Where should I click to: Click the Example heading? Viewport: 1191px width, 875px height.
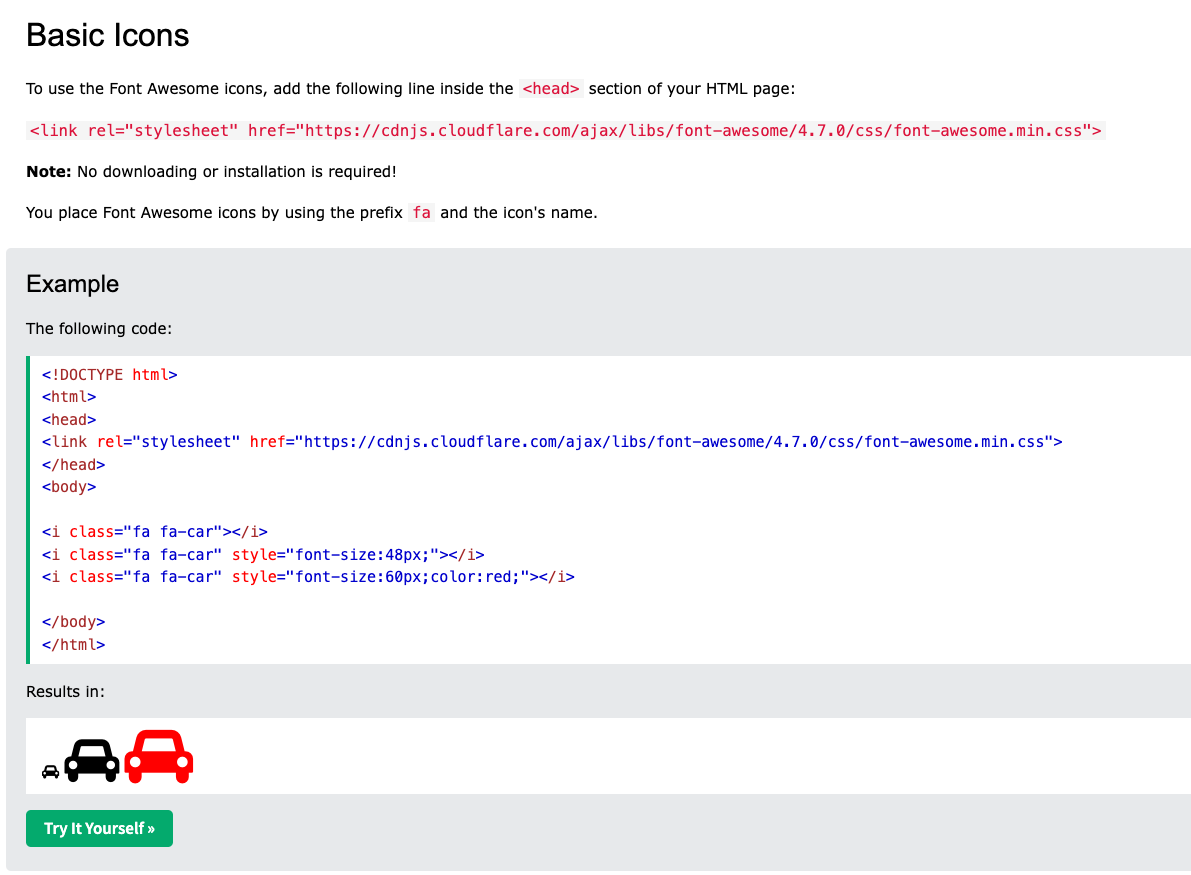click(72, 284)
